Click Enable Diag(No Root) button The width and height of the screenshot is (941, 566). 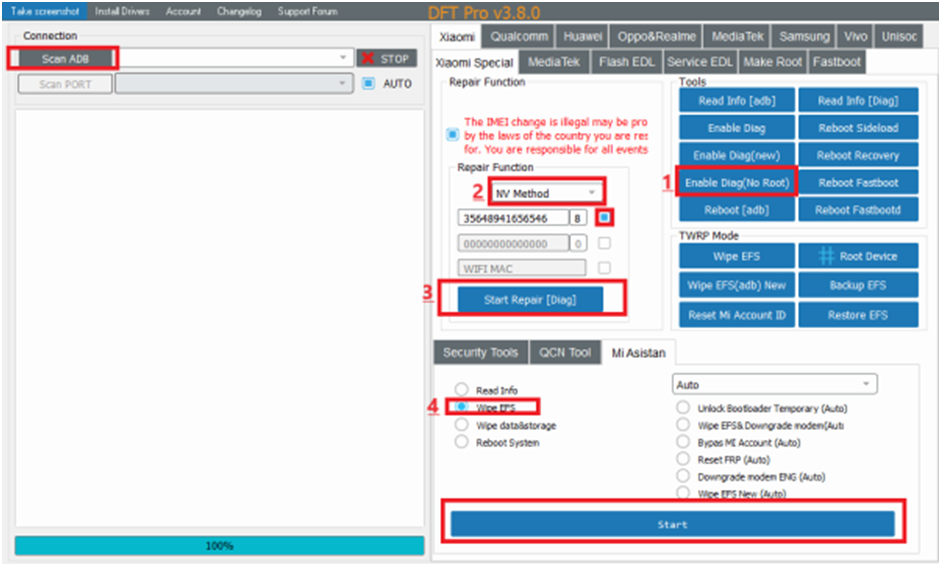[x=737, y=182]
